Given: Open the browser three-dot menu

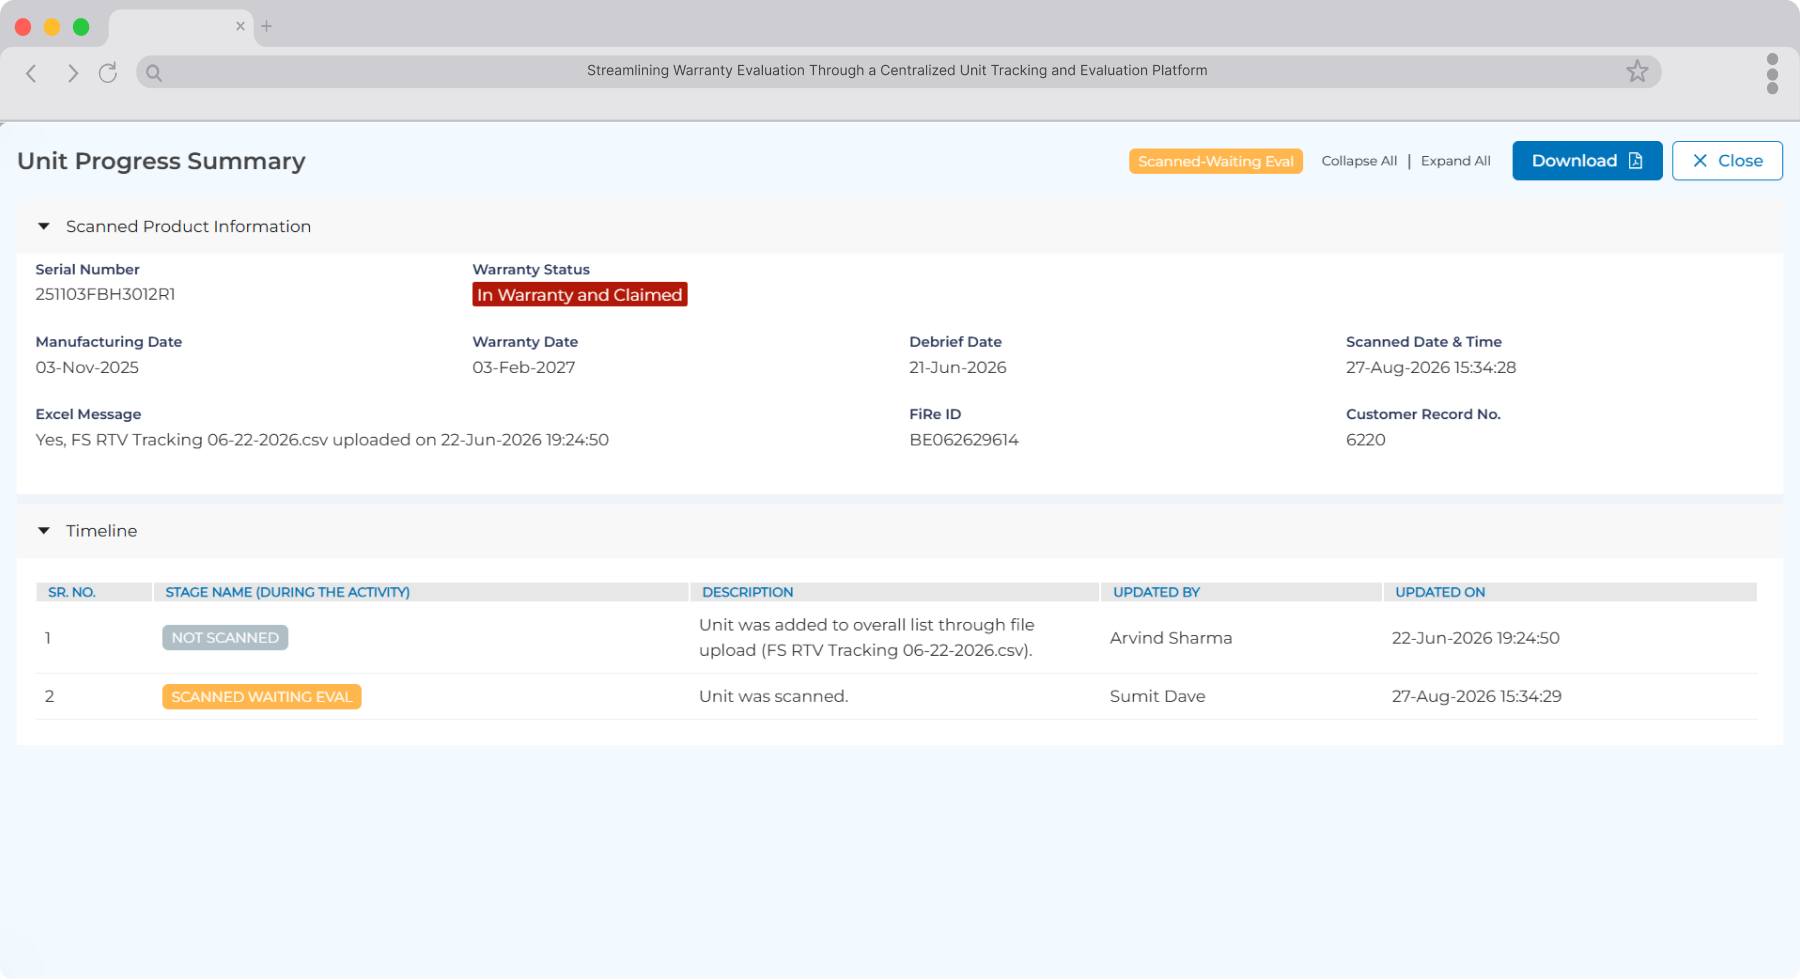Looking at the screenshot, I should pyautogui.click(x=1772, y=73).
